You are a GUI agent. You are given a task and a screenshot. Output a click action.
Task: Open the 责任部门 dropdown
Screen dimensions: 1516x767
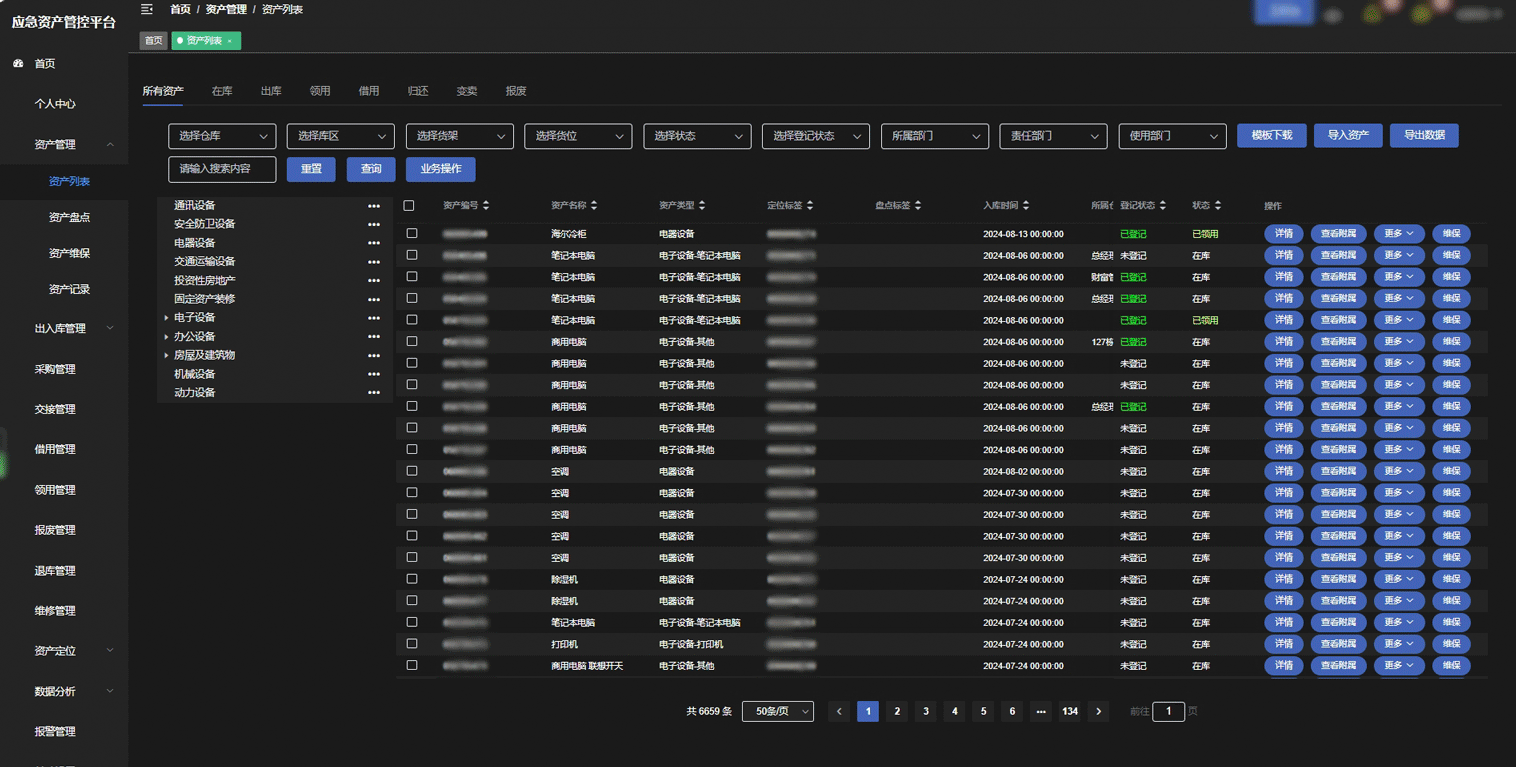coord(1054,136)
